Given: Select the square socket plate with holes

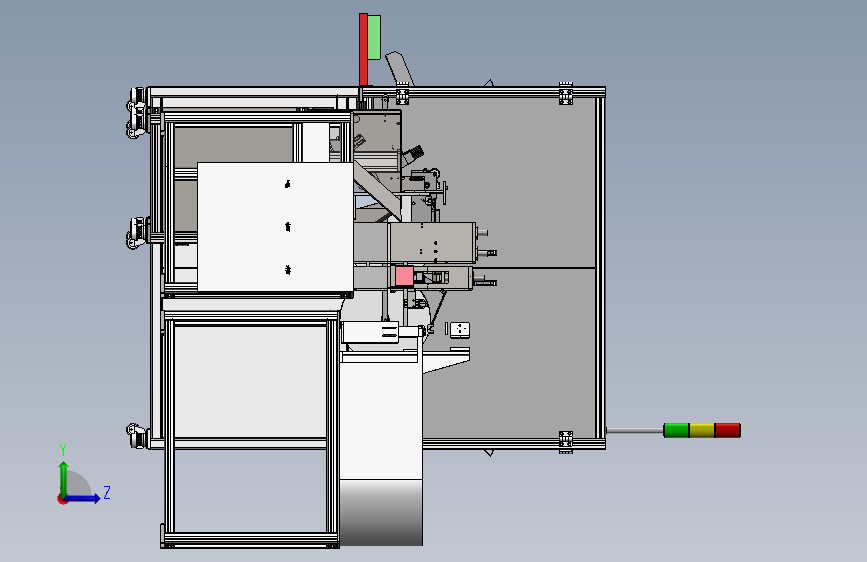Looking at the screenshot, I should tap(460, 329).
